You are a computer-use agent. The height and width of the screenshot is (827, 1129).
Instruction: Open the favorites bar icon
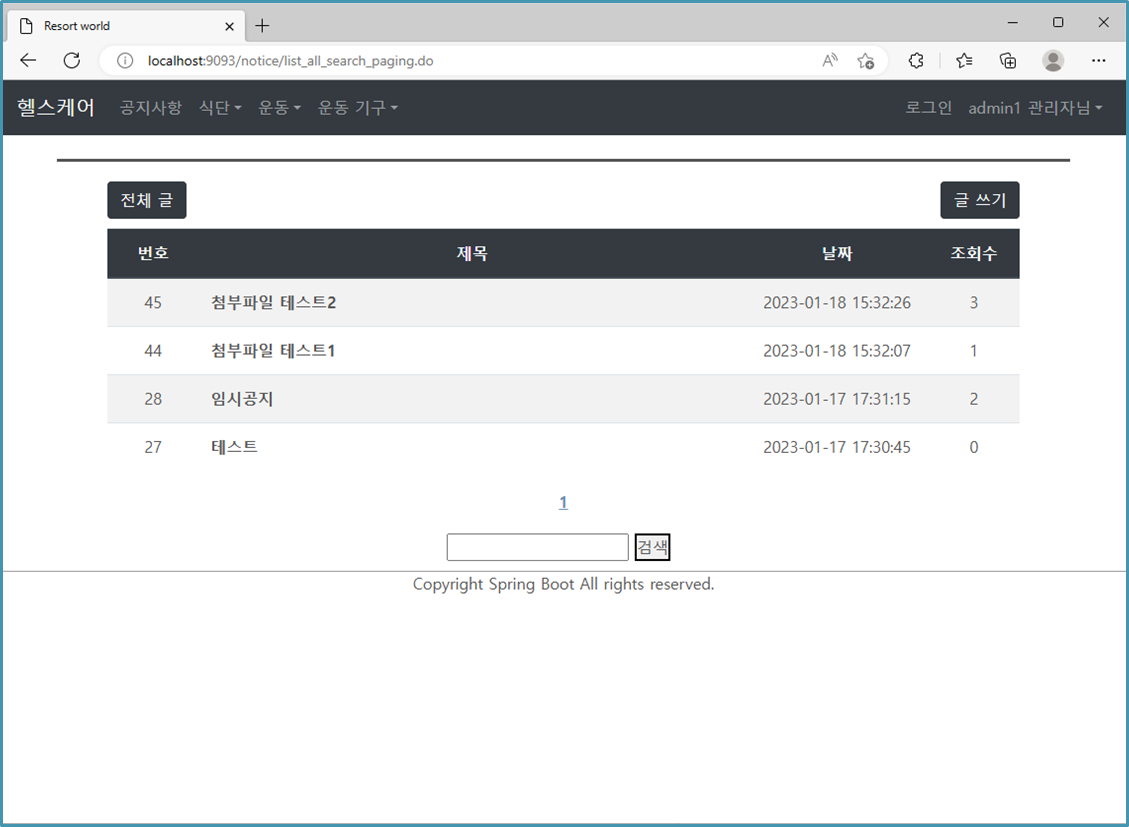[963, 60]
